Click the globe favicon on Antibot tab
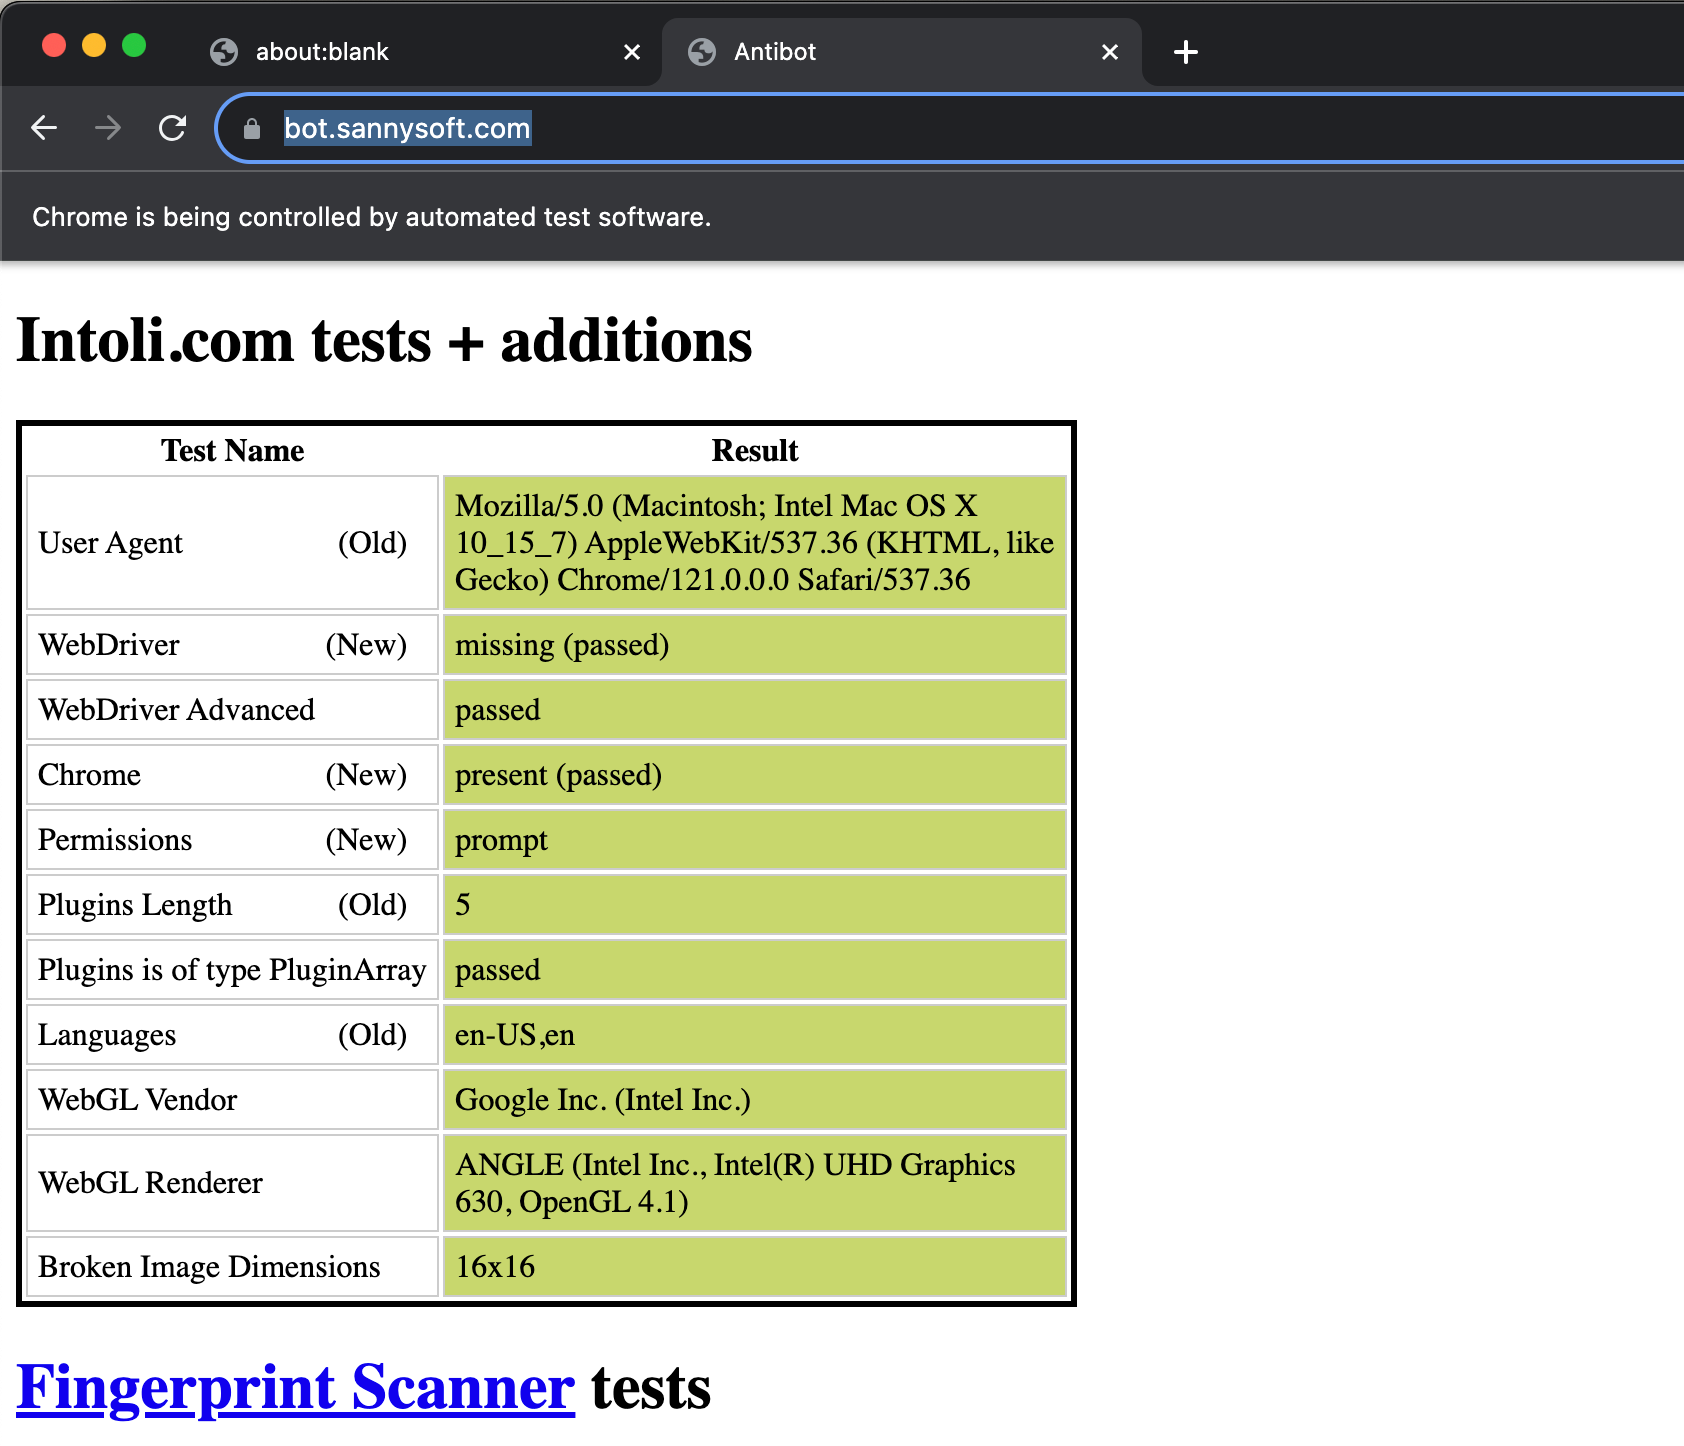Image resolution: width=1684 pixels, height=1446 pixels. pyautogui.click(x=702, y=52)
